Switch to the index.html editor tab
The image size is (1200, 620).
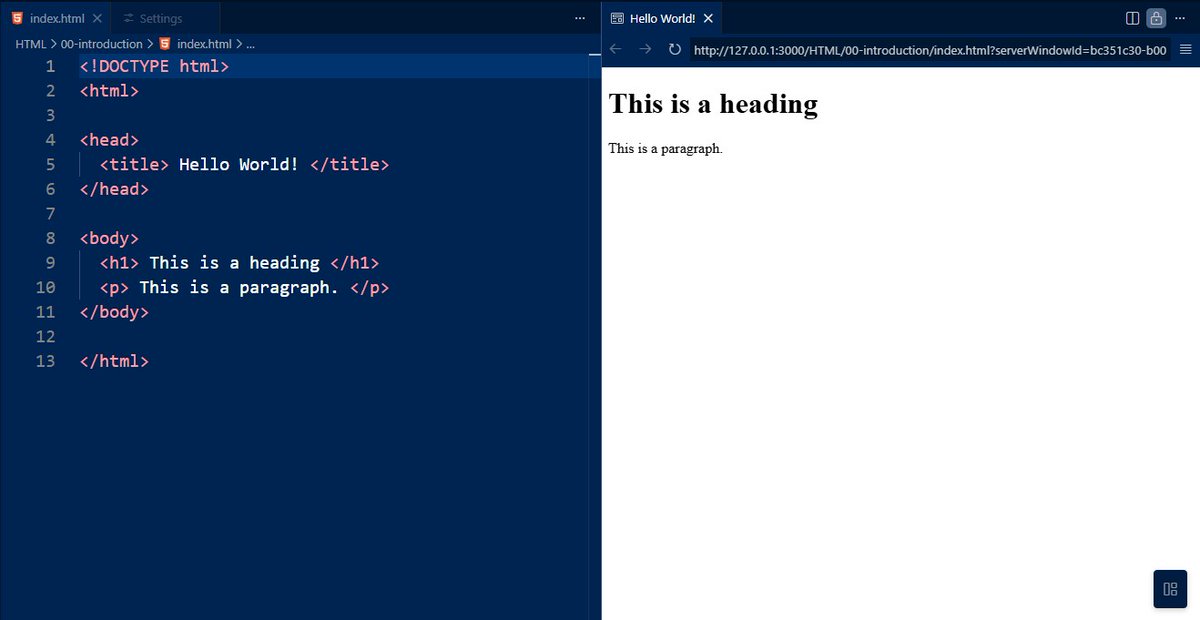pos(55,19)
